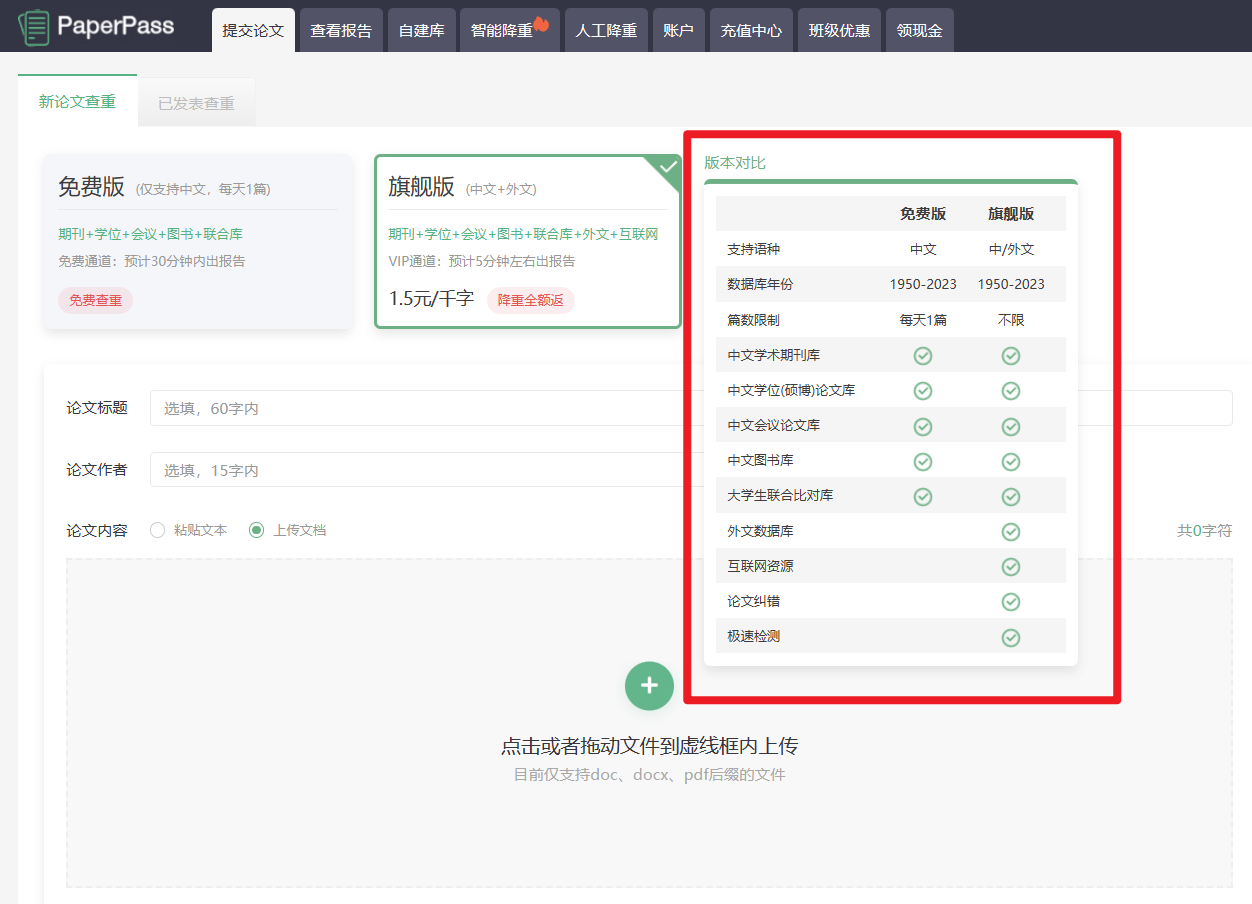Open the 领现金 tab
1252x904 pixels.
click(x=920, y=30)
